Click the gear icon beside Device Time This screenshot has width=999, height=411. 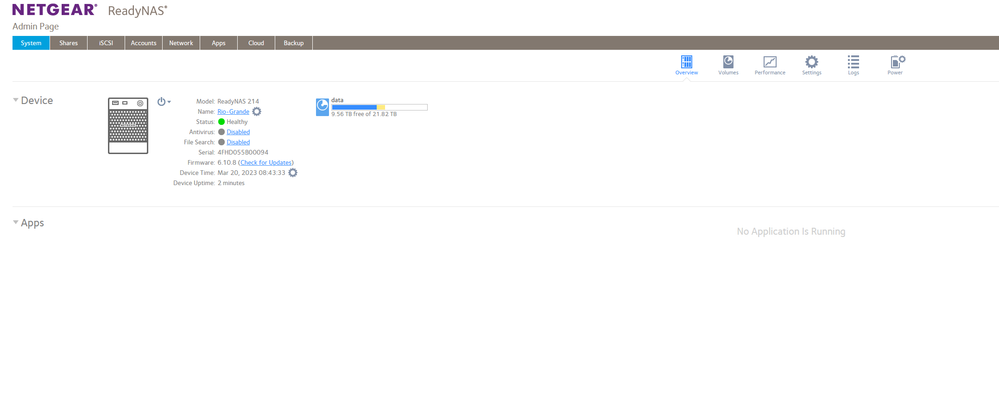click(x=292, y=173)
